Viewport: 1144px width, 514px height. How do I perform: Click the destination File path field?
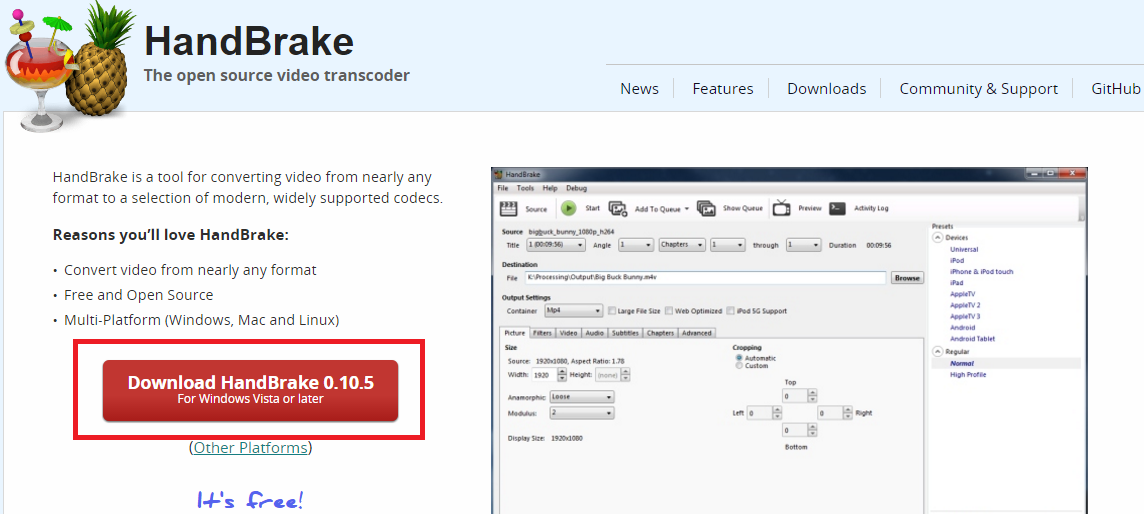click(x=705, y=278)
